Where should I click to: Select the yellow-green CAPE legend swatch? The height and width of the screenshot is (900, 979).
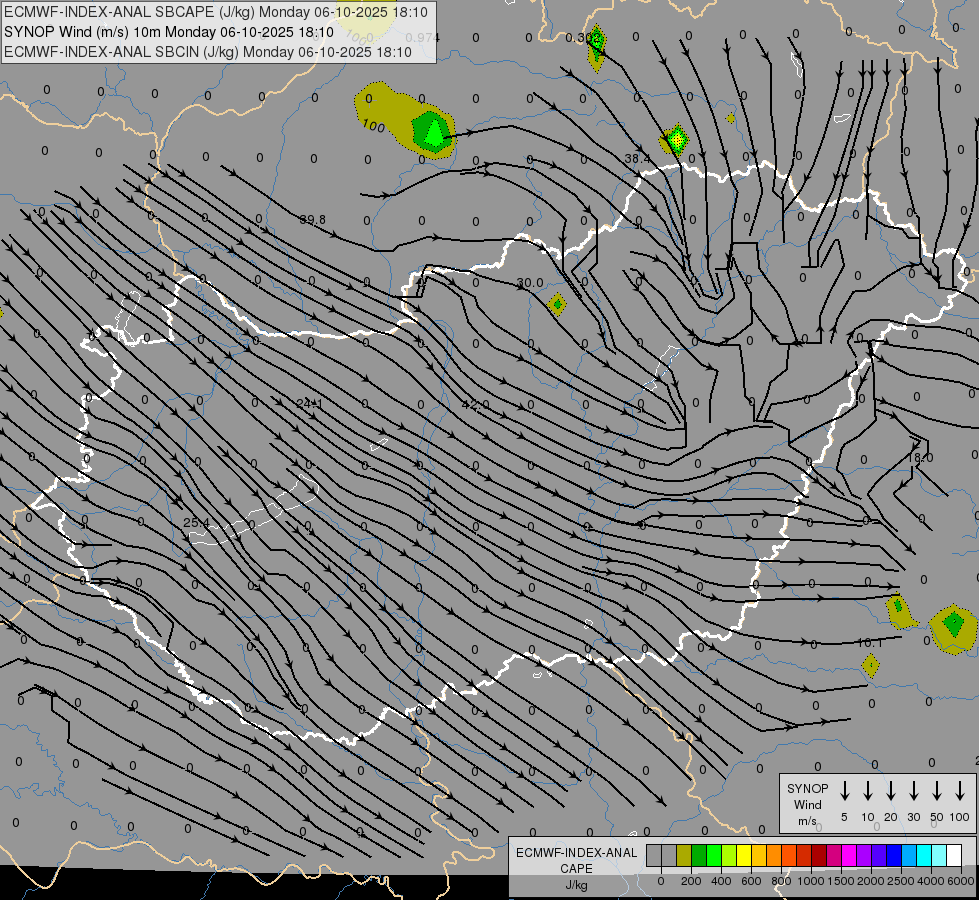click(x=729, y=855)
